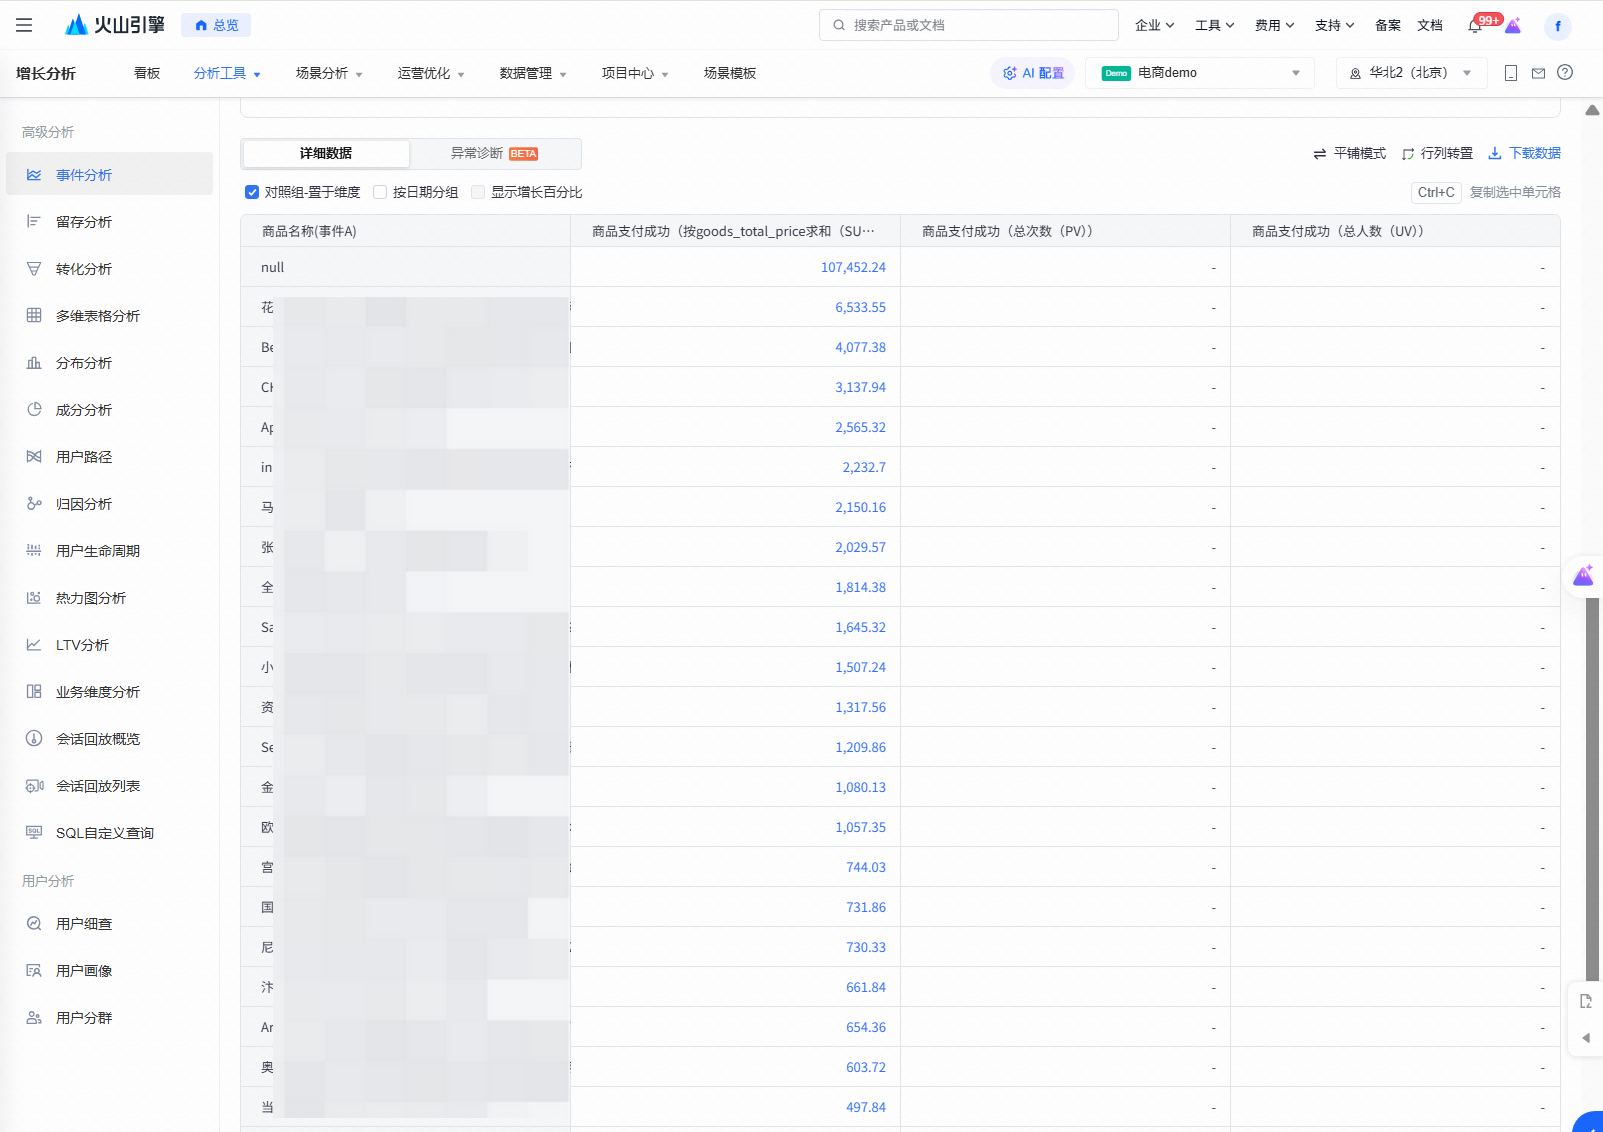Check 显示增长百分比 checkbox
The image size is (1603, 1132).
click(478, 192)
